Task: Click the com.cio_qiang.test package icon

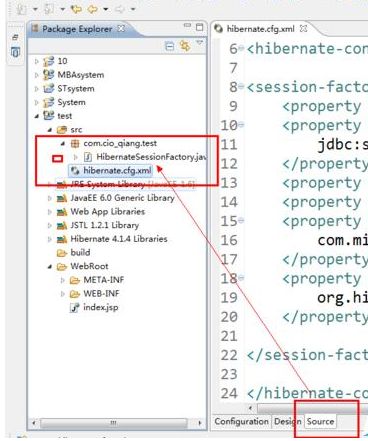Action: 75,143
